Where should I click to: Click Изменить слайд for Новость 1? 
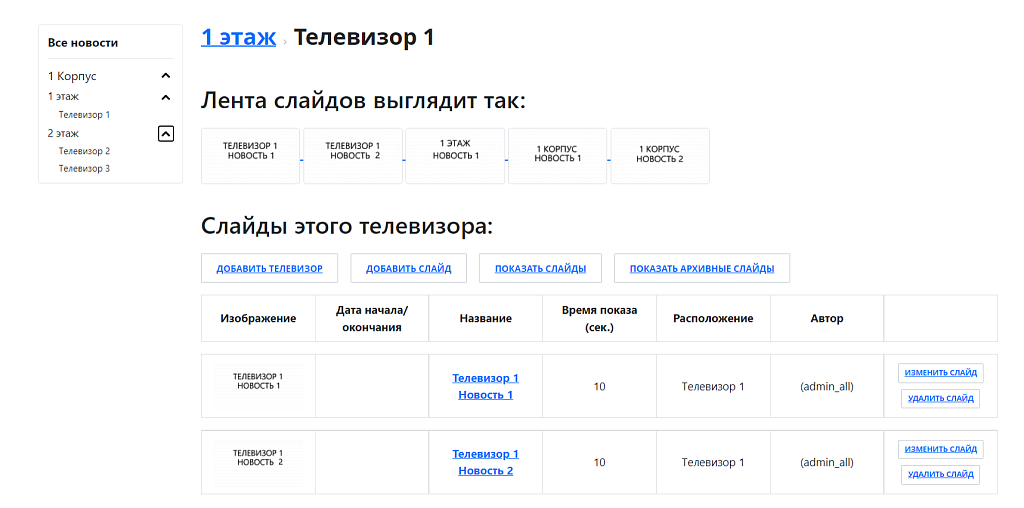[940, 373]
